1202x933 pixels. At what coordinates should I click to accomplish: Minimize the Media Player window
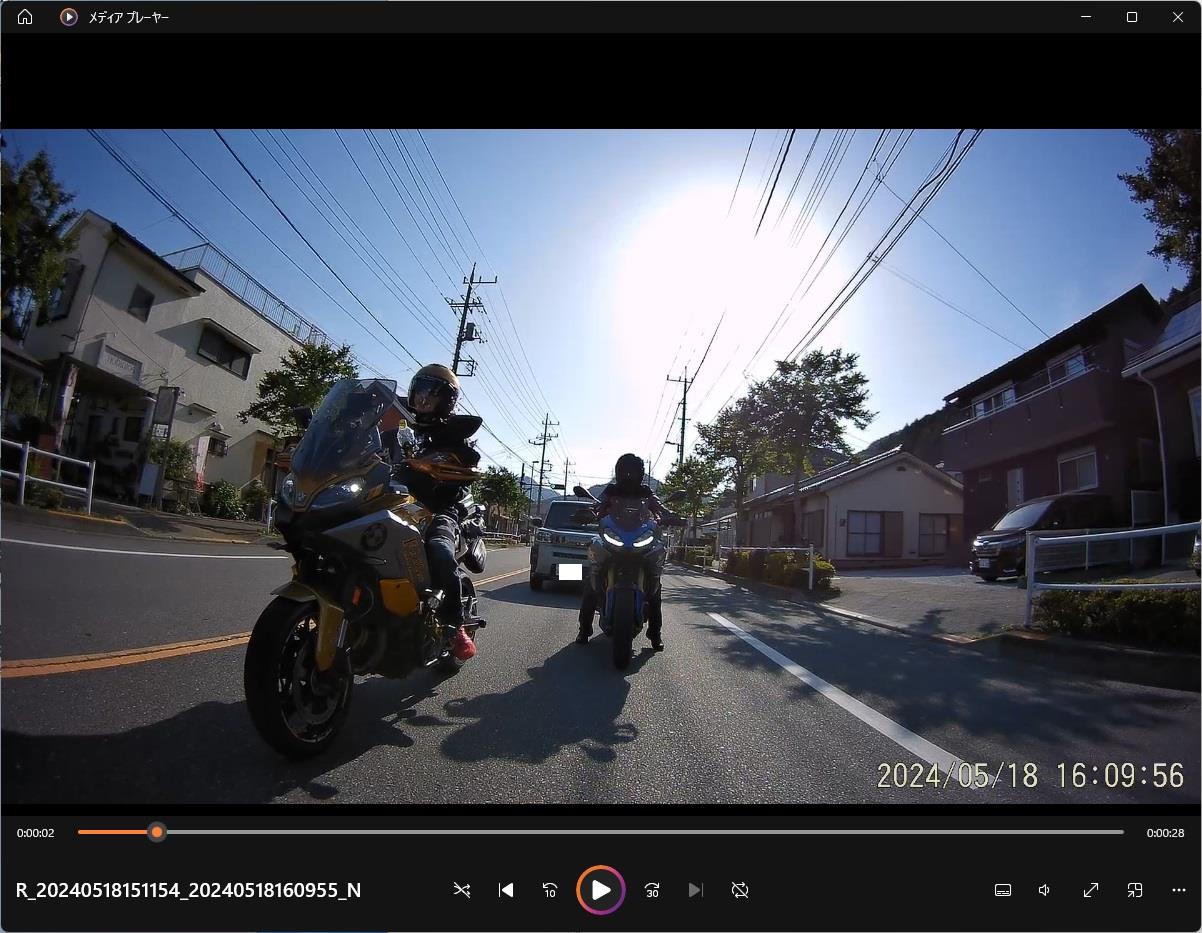click(x=1086, y=17)
